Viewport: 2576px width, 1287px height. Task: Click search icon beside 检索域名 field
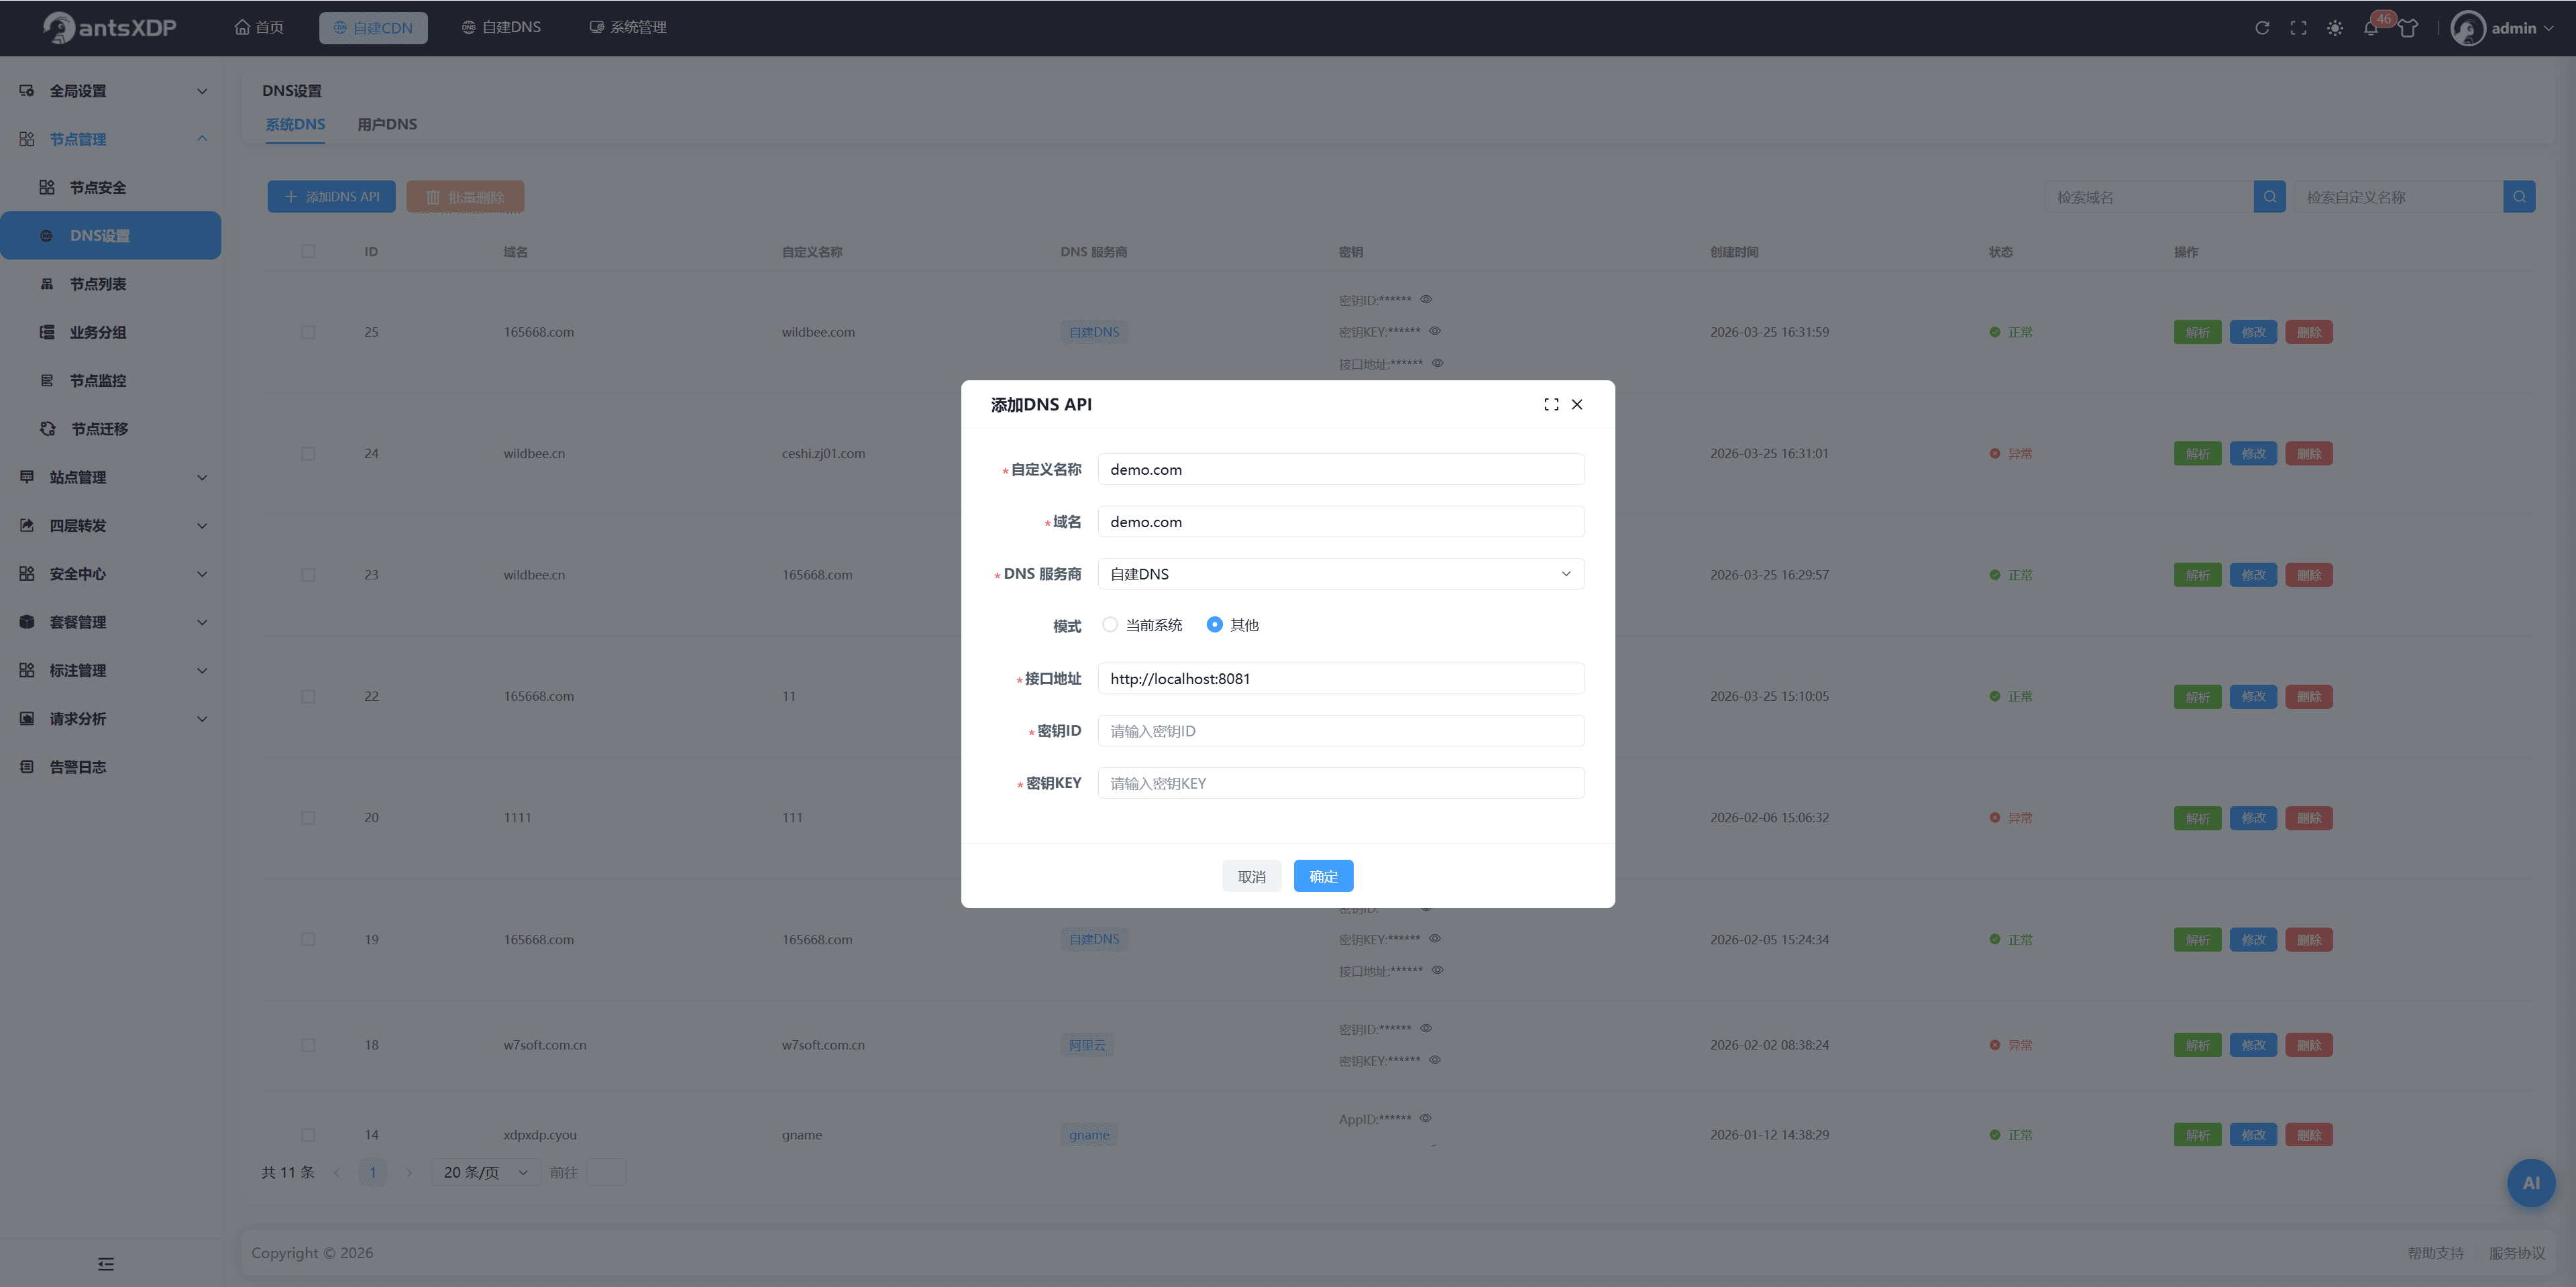2270,197
